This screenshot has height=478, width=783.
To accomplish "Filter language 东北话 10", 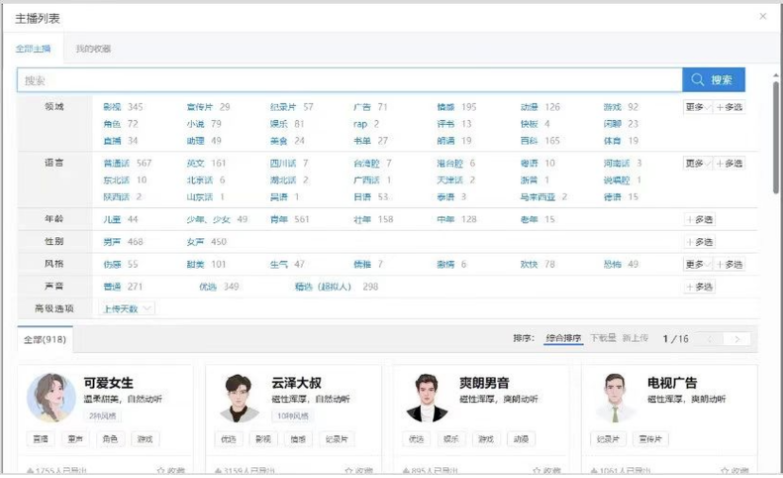I will point(125,180).
